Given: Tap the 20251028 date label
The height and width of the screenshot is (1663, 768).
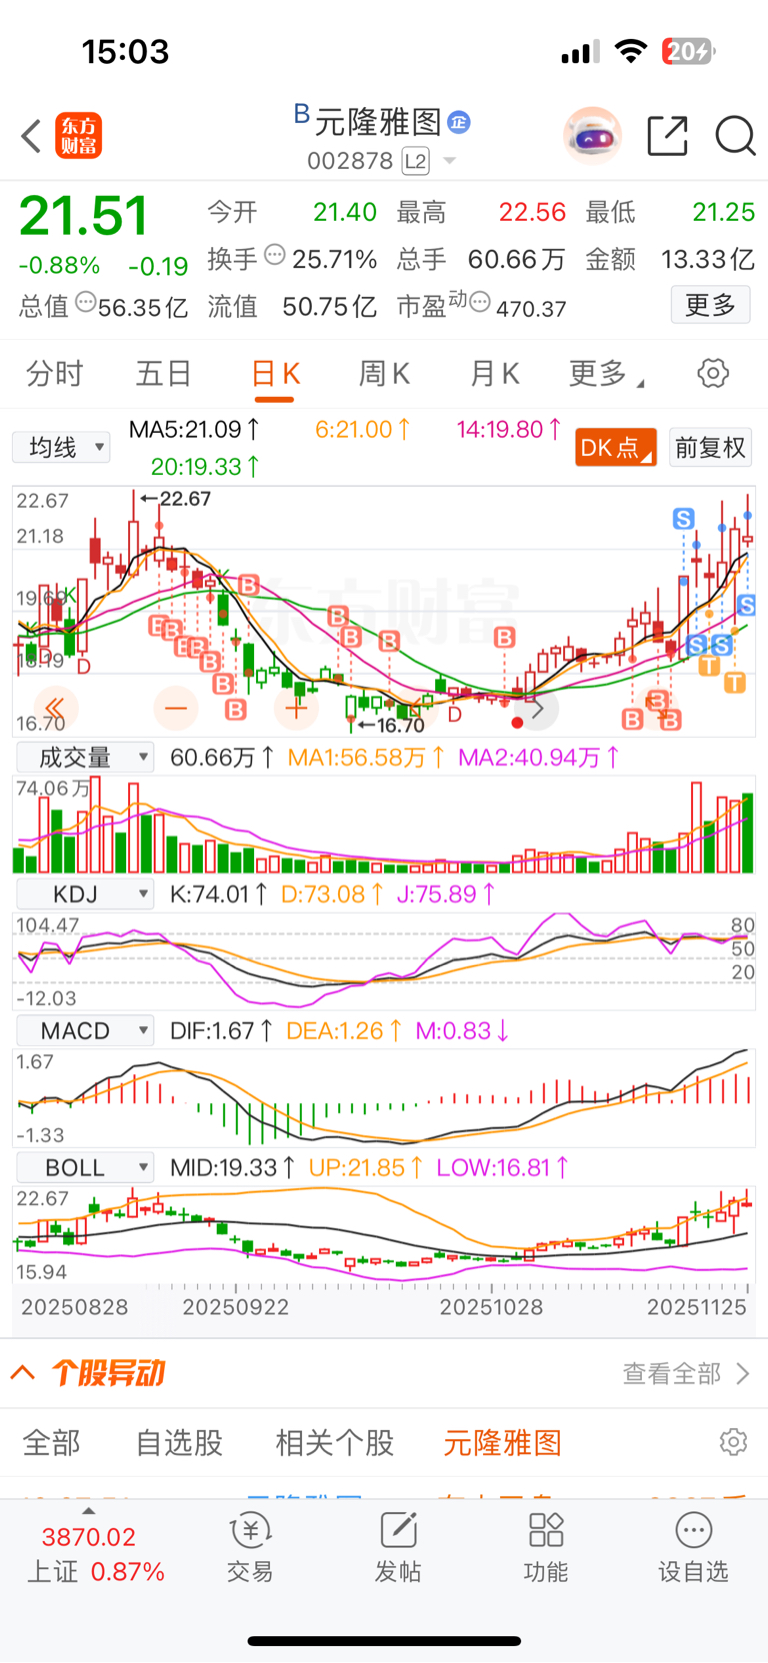Looking at the screenshot, I should tap(491, 1307).
